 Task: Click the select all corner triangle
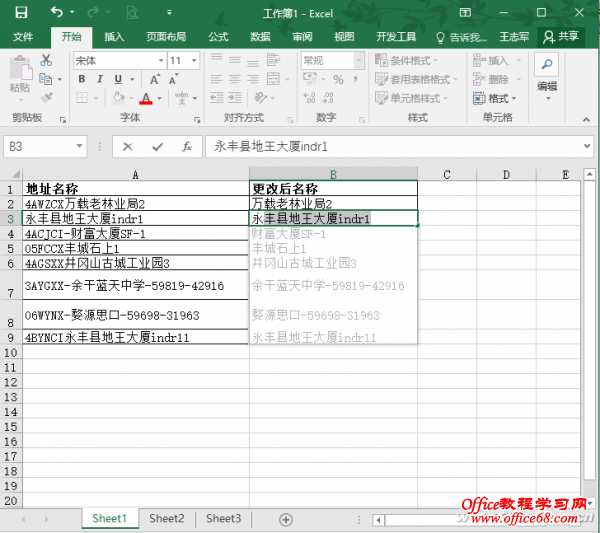coord(15,174)
